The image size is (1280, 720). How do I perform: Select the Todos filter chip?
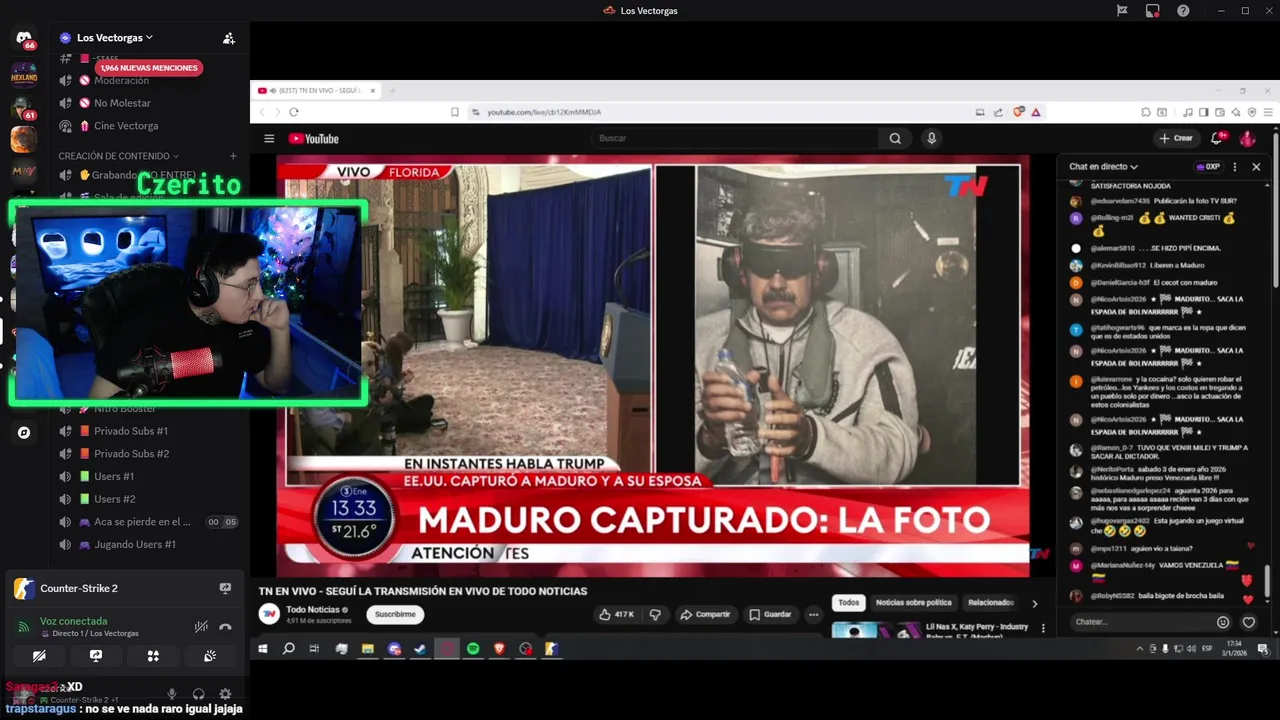point(848,603)
